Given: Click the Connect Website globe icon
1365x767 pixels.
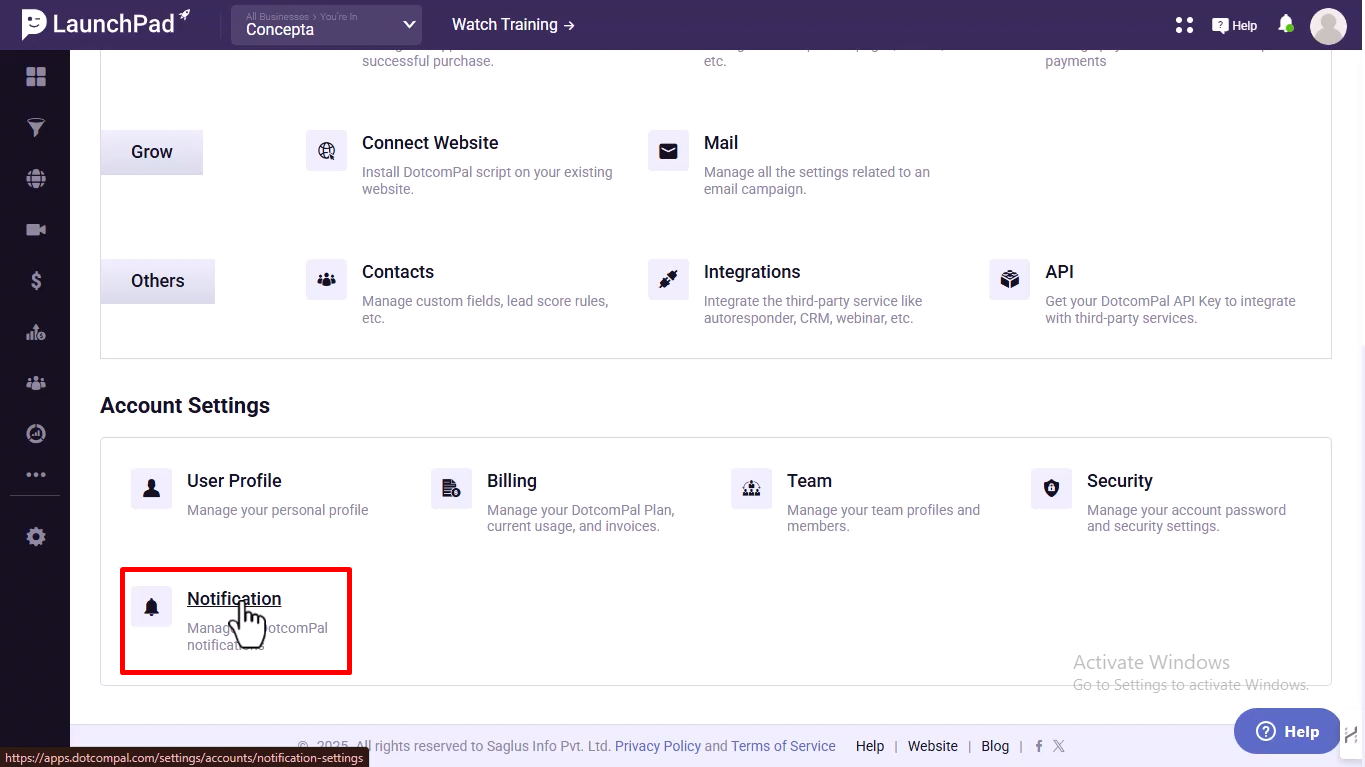Looking at the screenshot, I should [326, 151].
